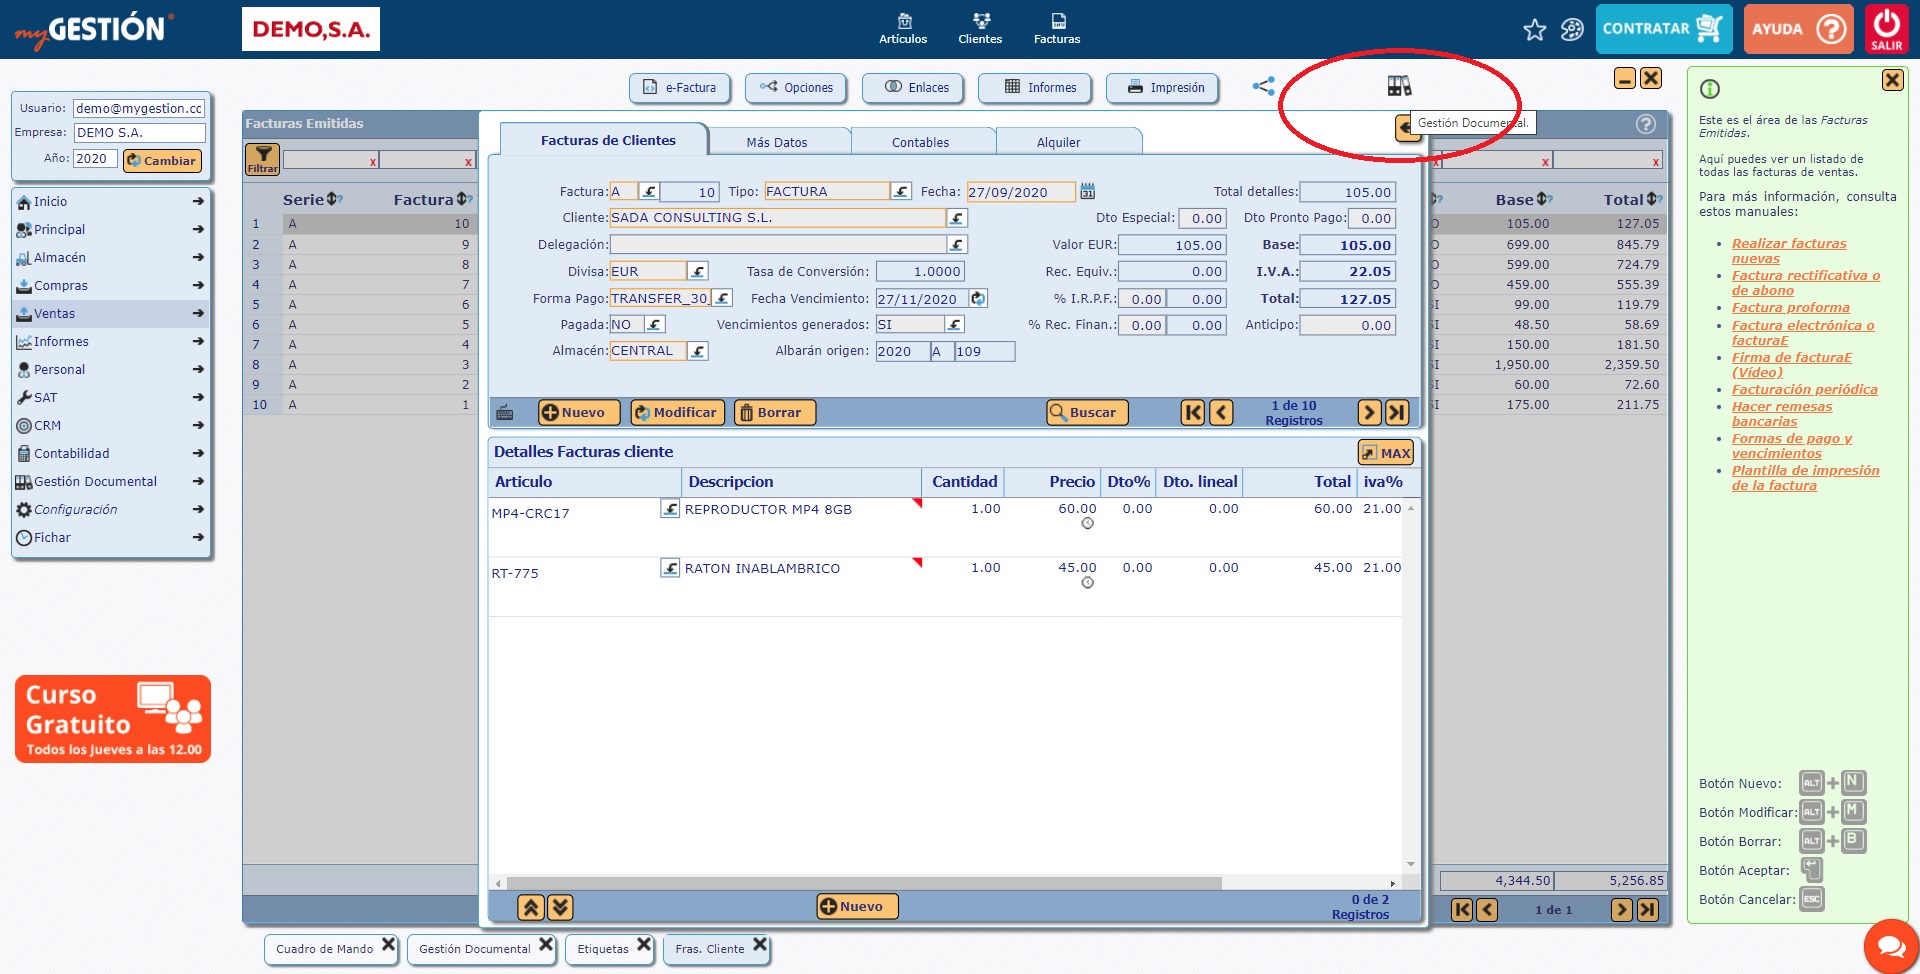Jump to last invoice record

pyautogui.click(x=1397, y=412)
